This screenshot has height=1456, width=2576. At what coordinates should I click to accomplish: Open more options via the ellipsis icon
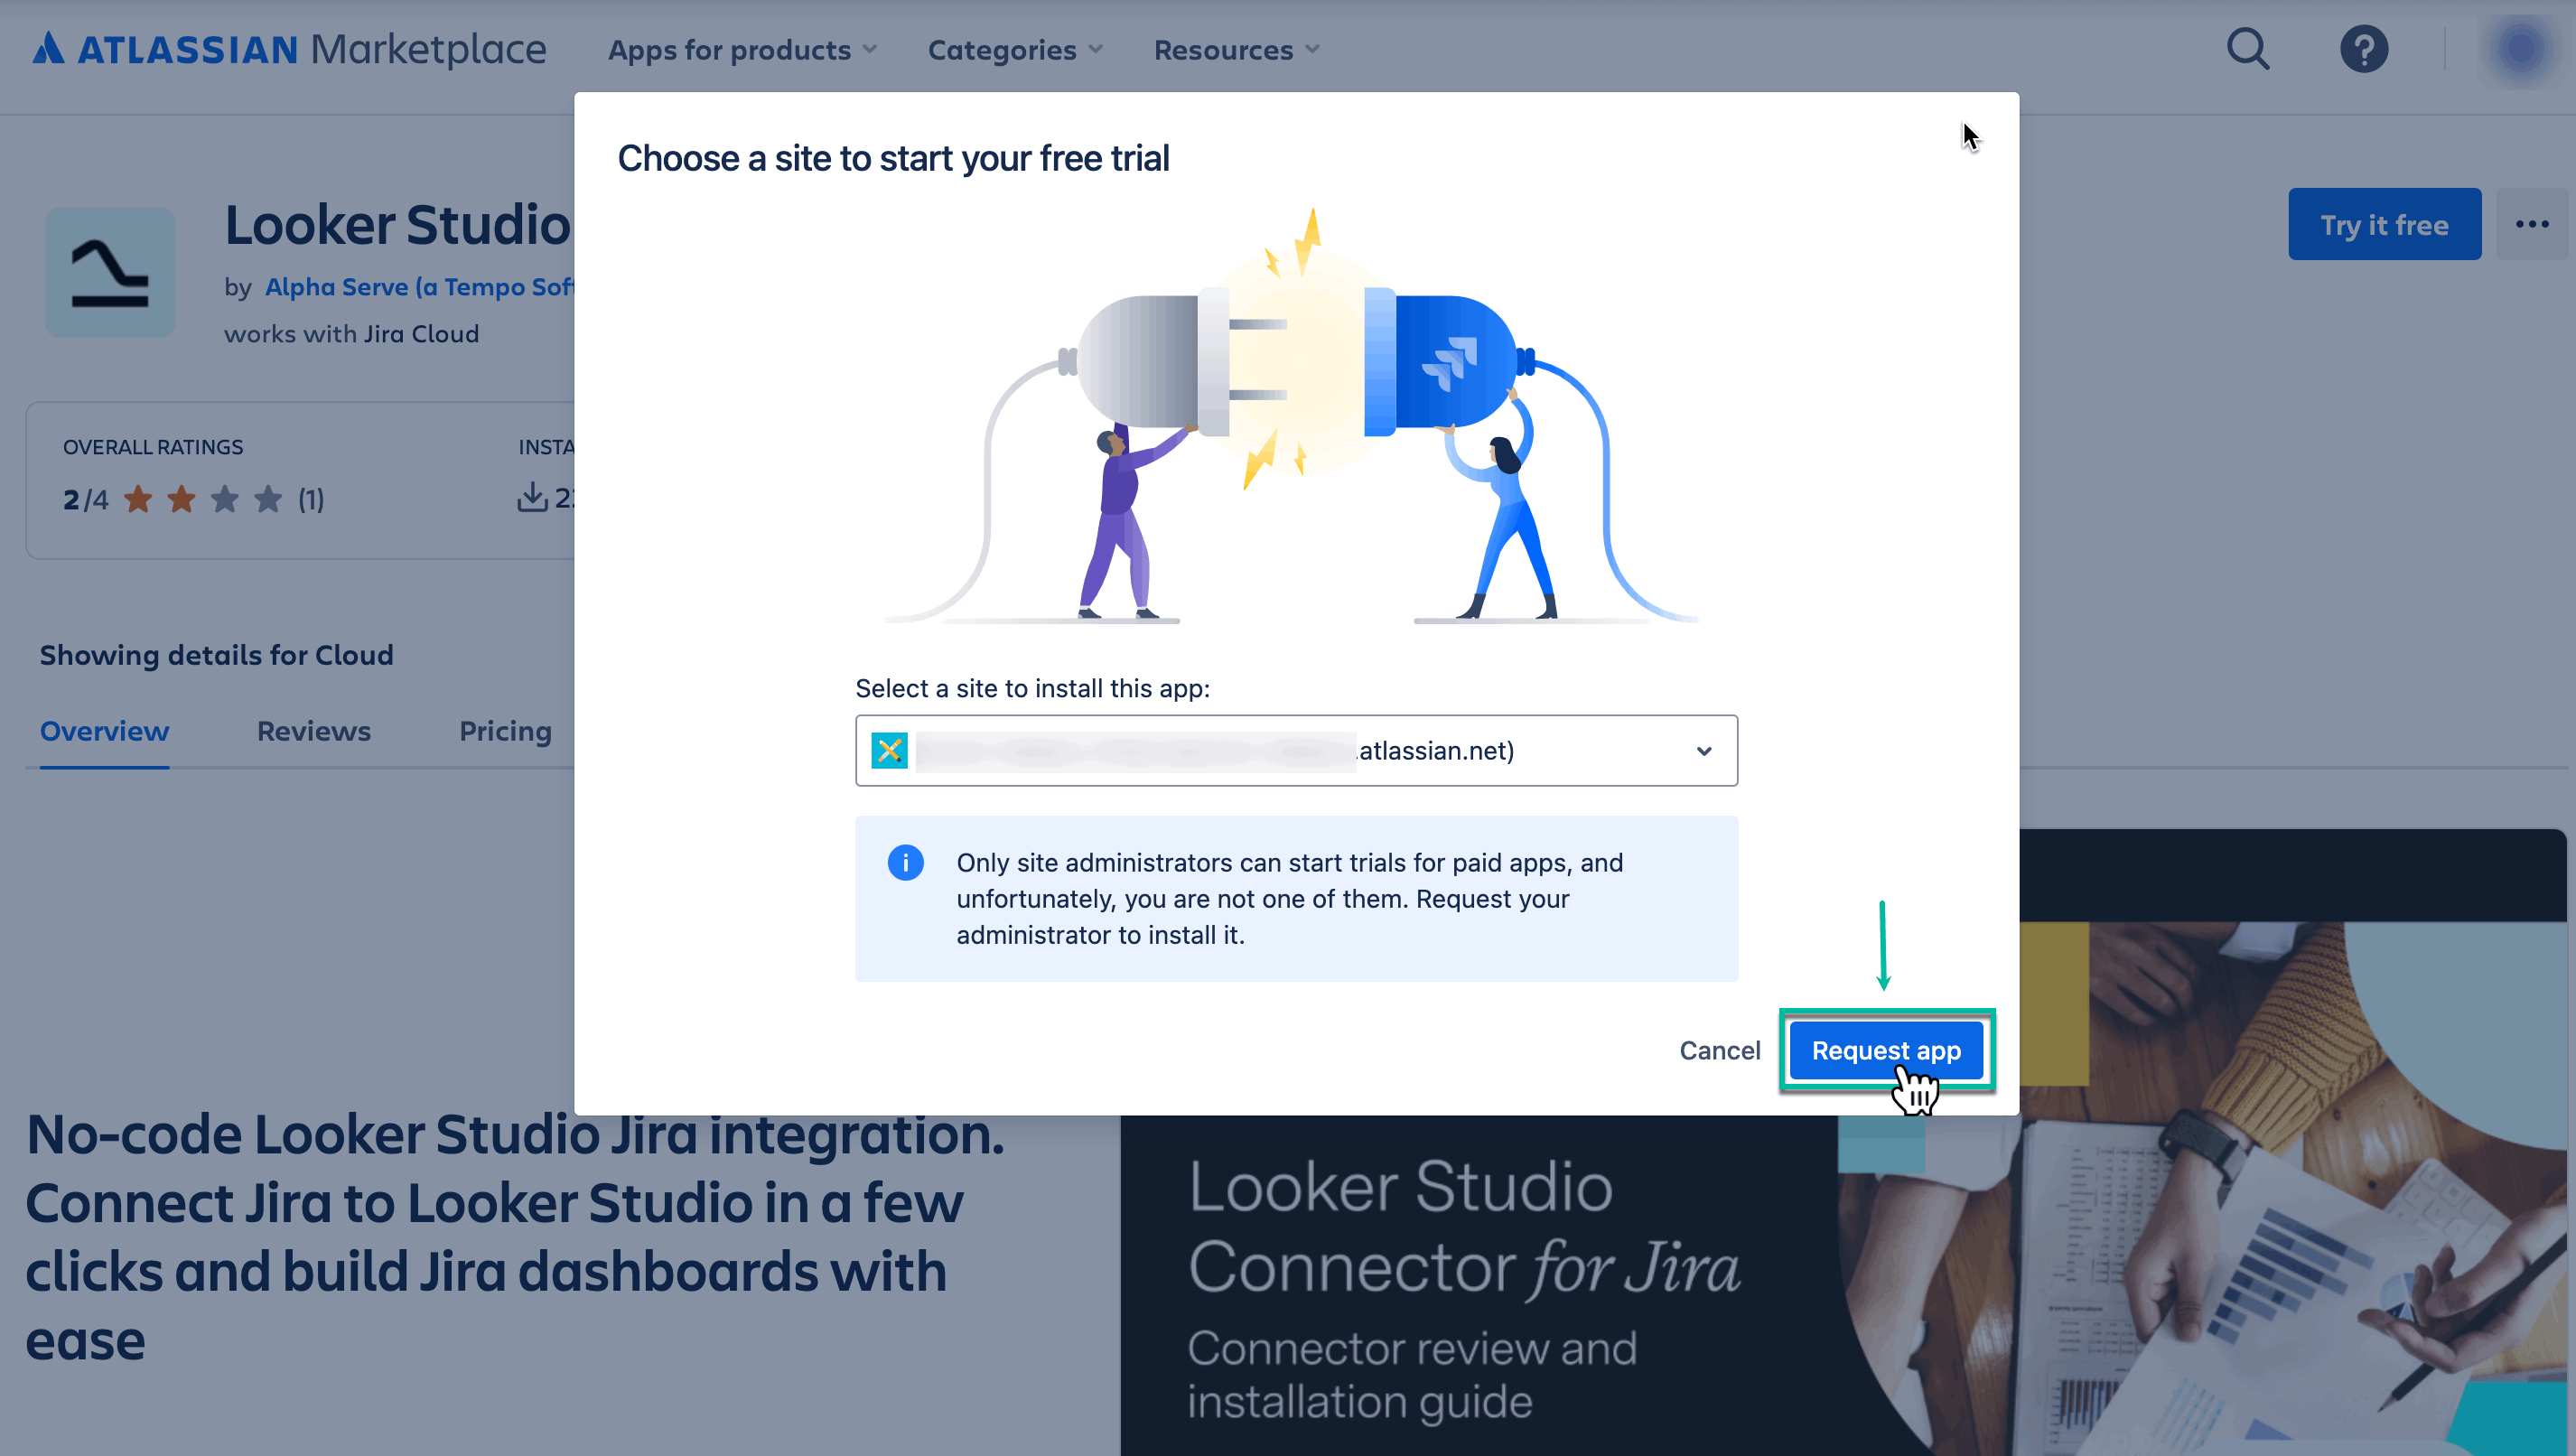[2531, 224]
